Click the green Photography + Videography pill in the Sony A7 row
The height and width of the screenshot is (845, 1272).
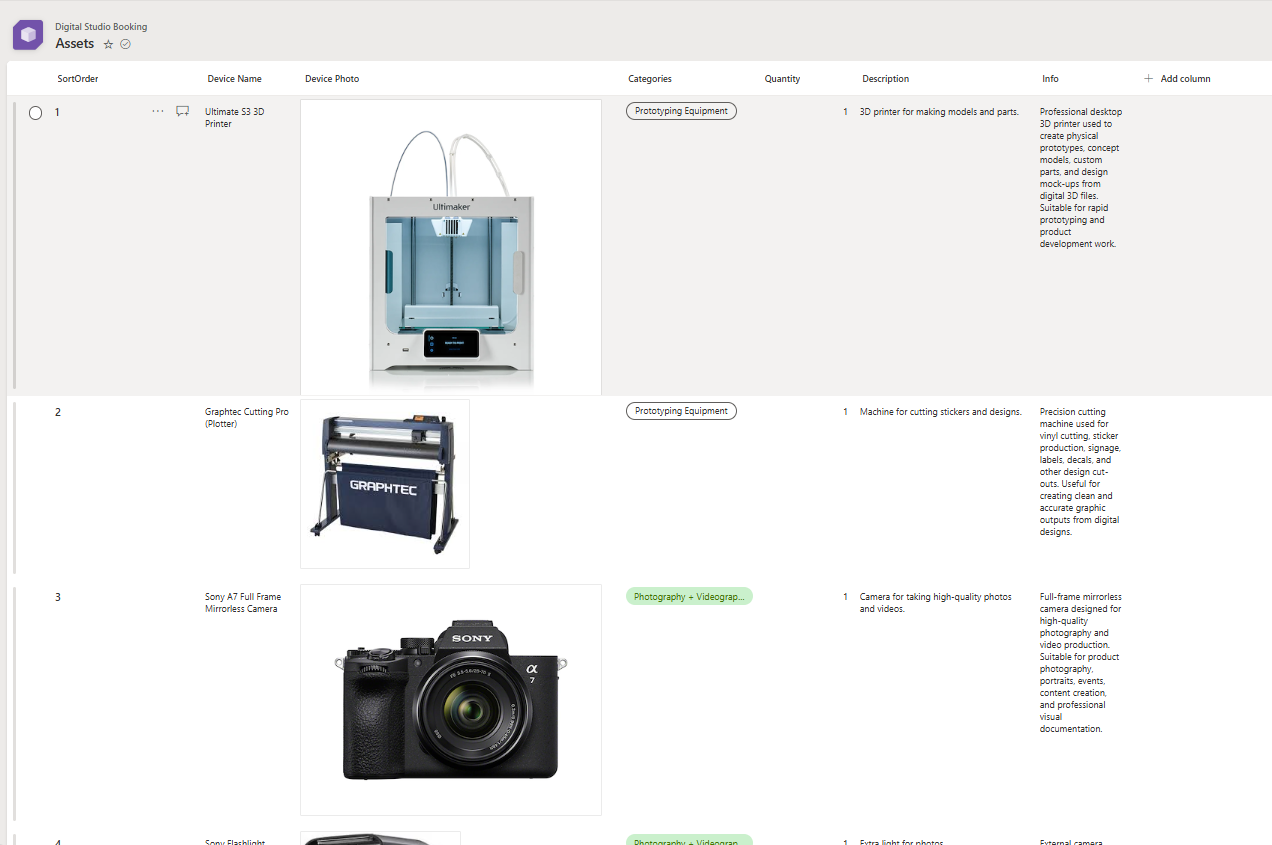(689, 596)
